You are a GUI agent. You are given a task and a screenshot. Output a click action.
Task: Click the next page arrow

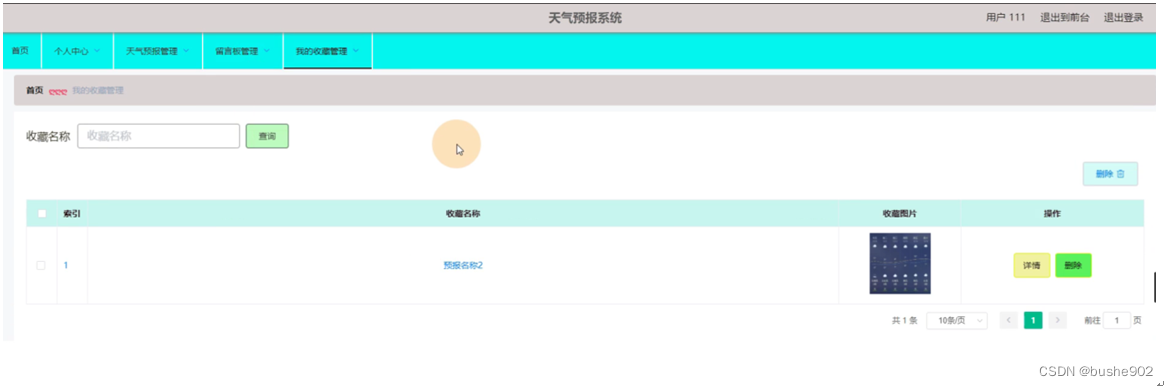tap(1058, 320)
